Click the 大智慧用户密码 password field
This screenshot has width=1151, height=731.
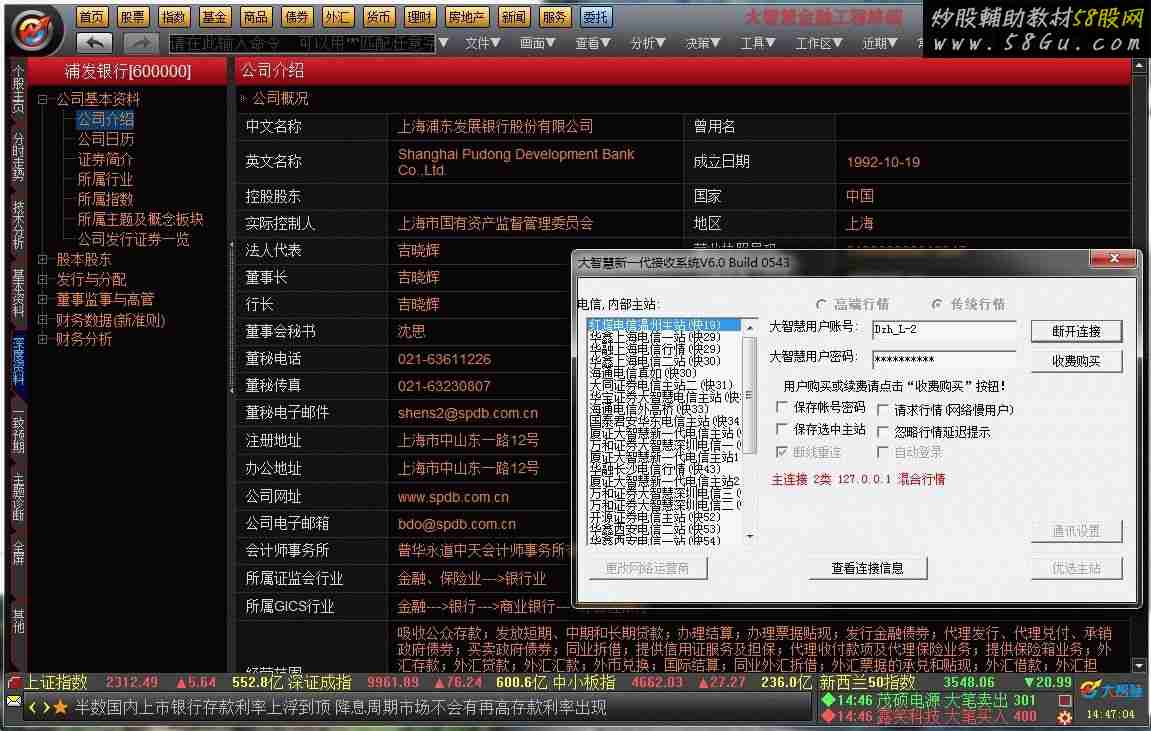tap(943, 359)
